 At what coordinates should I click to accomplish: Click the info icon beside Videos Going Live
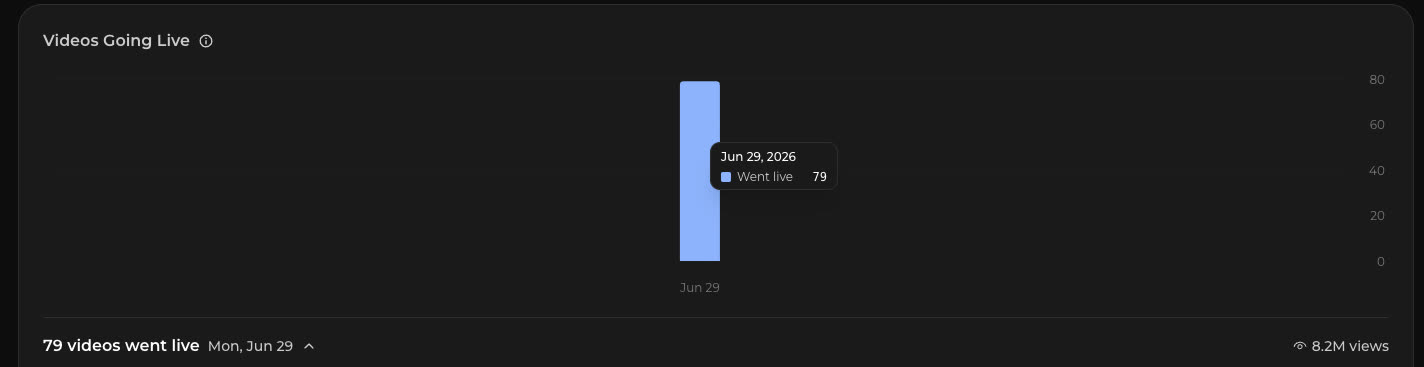[206, 41]
